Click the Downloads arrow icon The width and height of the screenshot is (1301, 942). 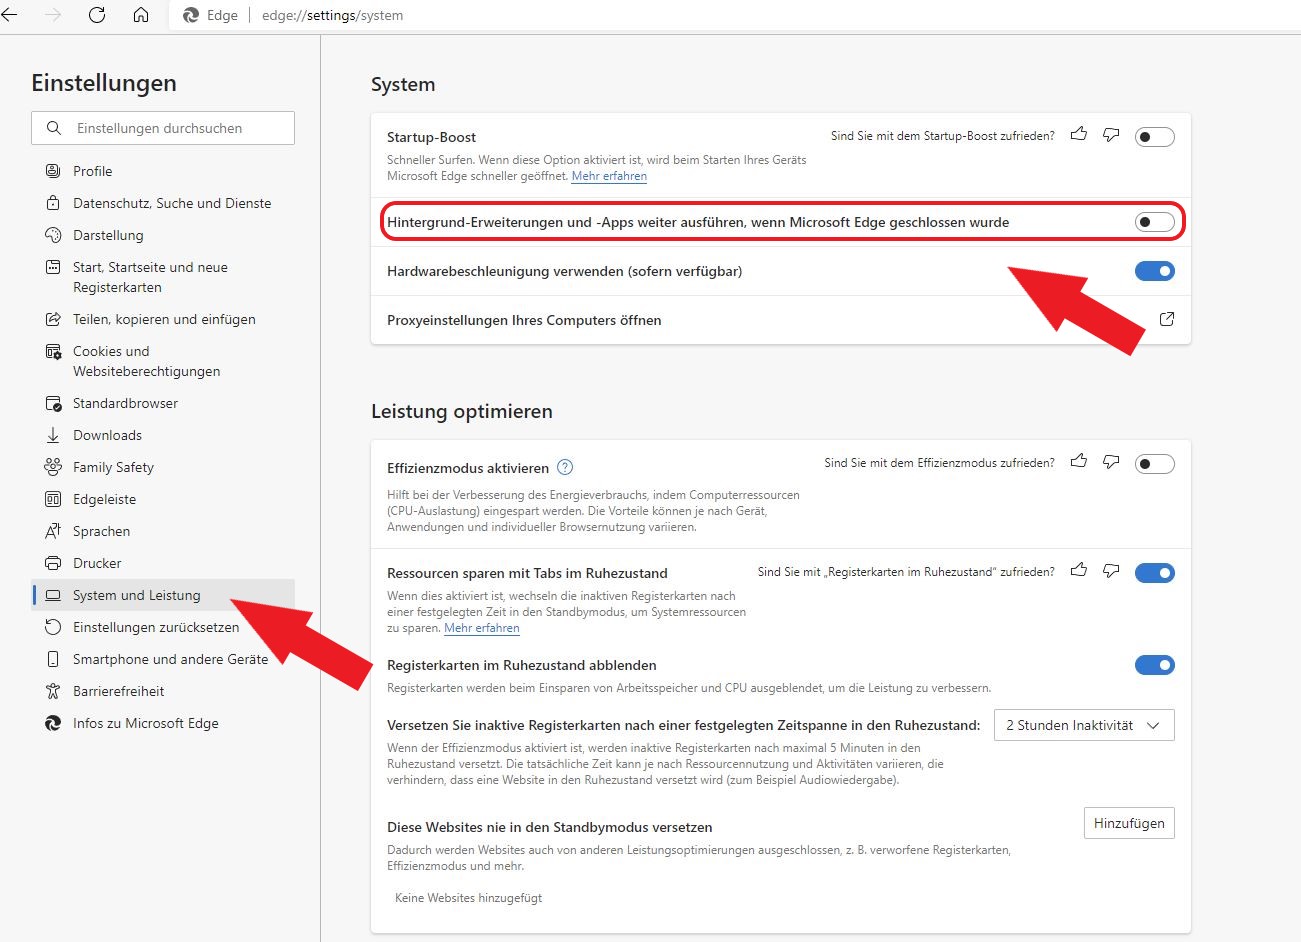tap(53, 435)
